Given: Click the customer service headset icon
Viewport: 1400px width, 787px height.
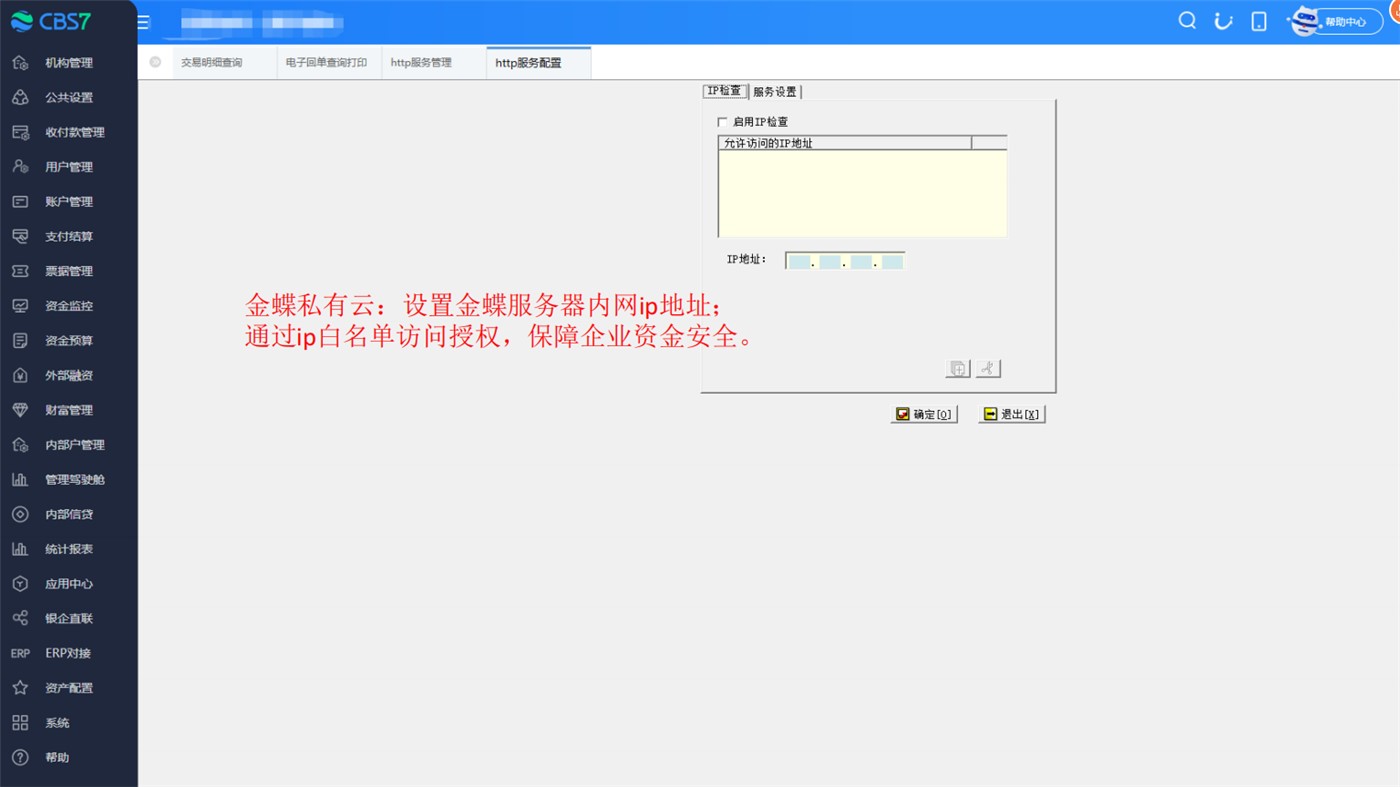Looking at the screenshot, I should click(1223, 21).
